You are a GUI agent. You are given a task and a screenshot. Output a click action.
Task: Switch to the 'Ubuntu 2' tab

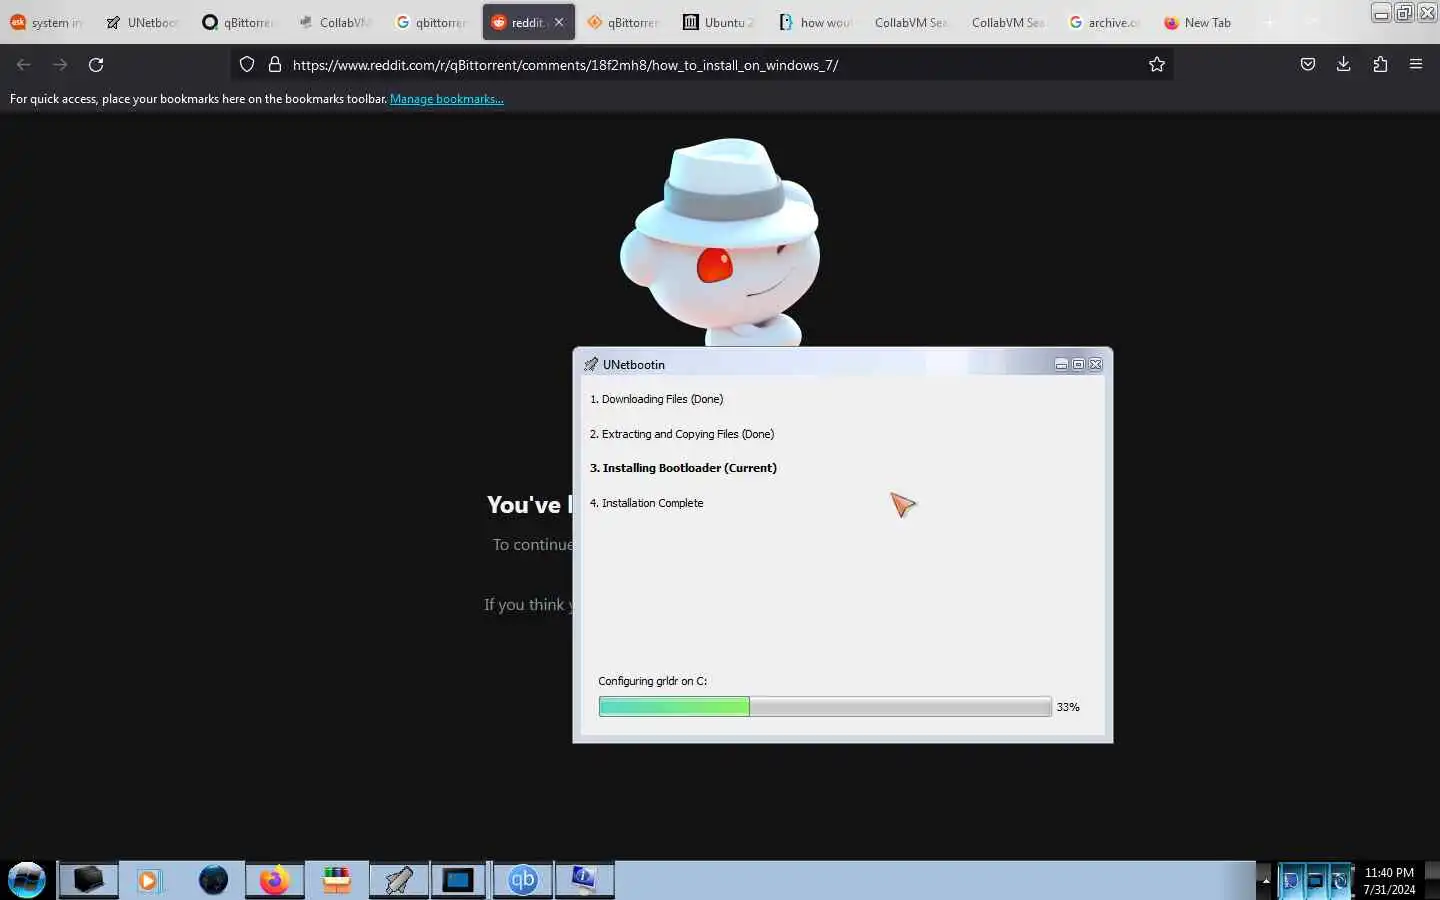[x=719, y=22]
